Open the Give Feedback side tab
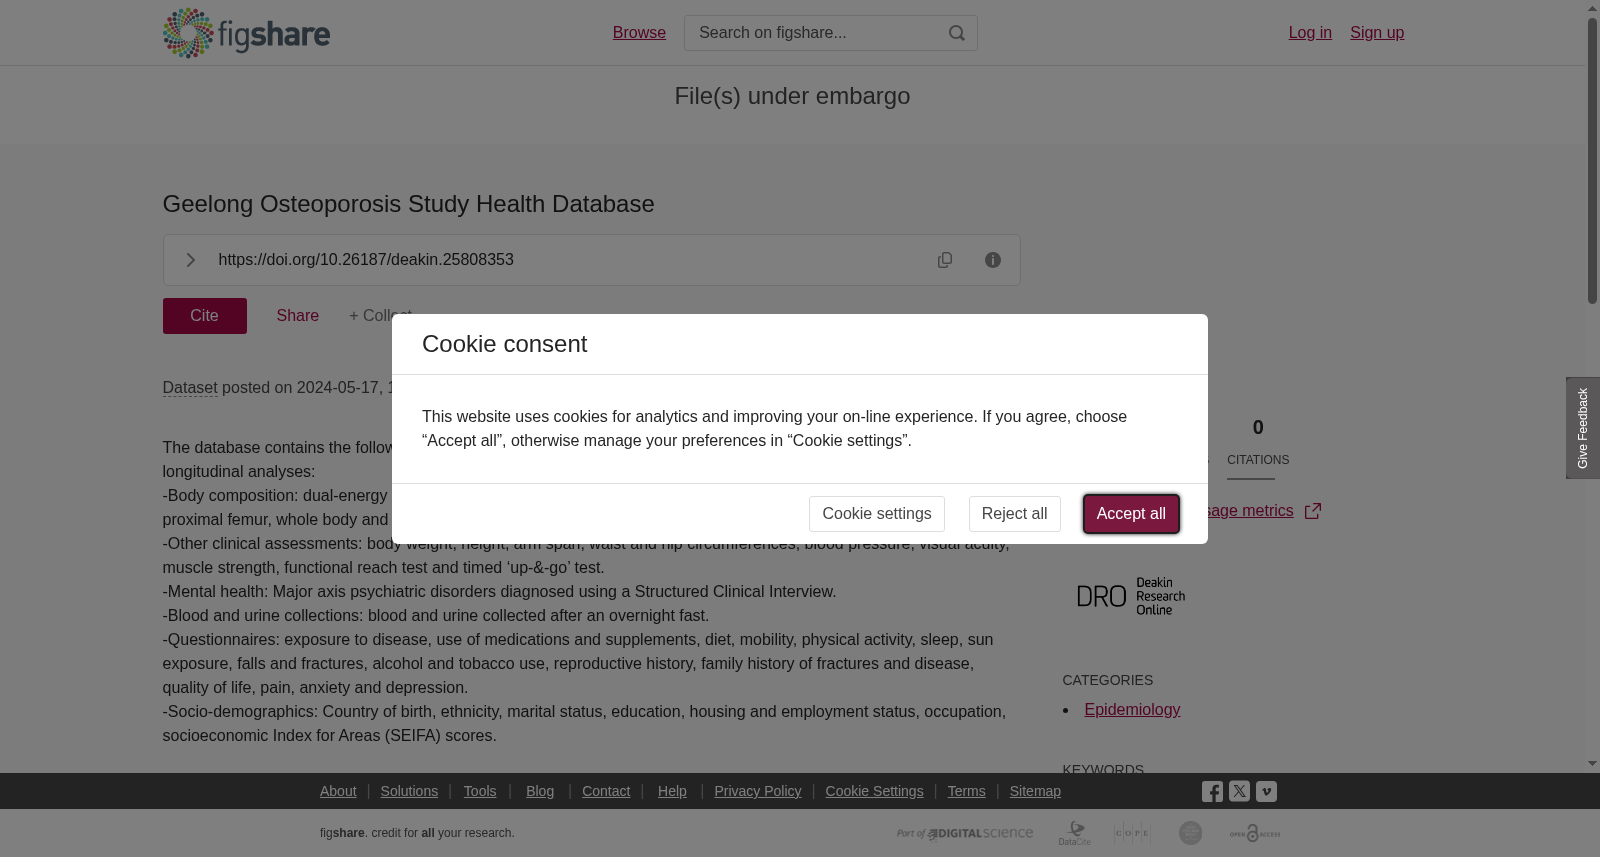 coord(1583,428)
